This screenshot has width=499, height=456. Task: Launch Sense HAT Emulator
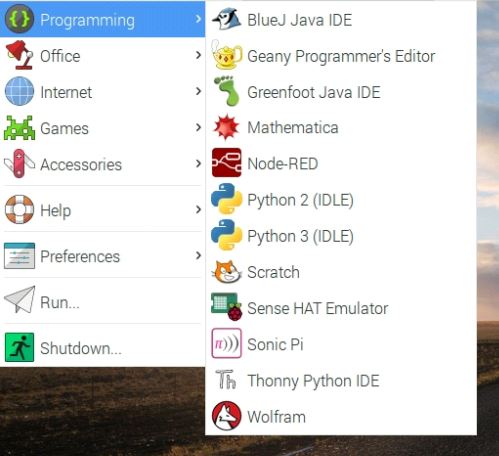[341, 308]
